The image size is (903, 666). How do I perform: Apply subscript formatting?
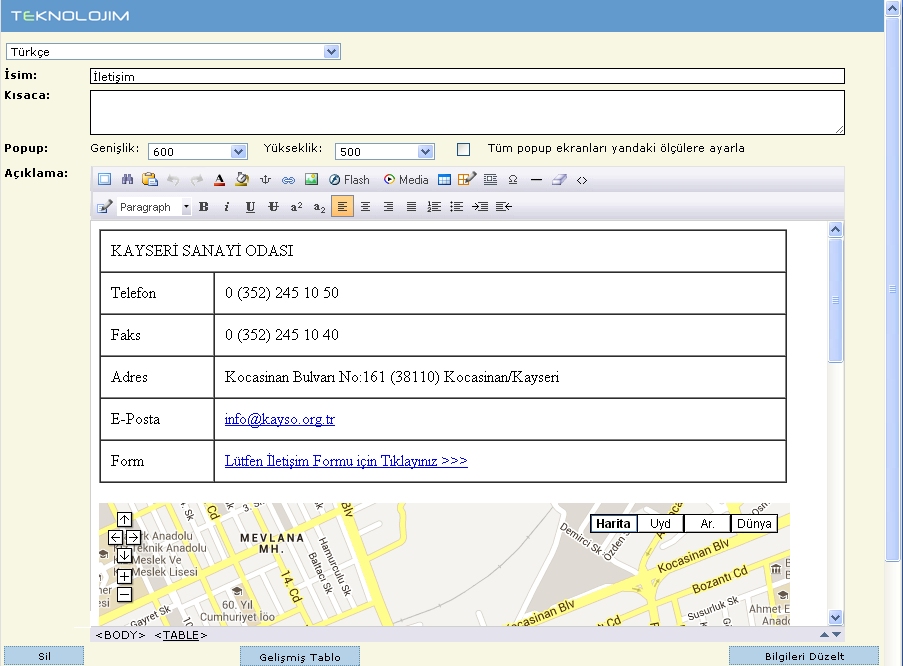click(x=319, y=207)
